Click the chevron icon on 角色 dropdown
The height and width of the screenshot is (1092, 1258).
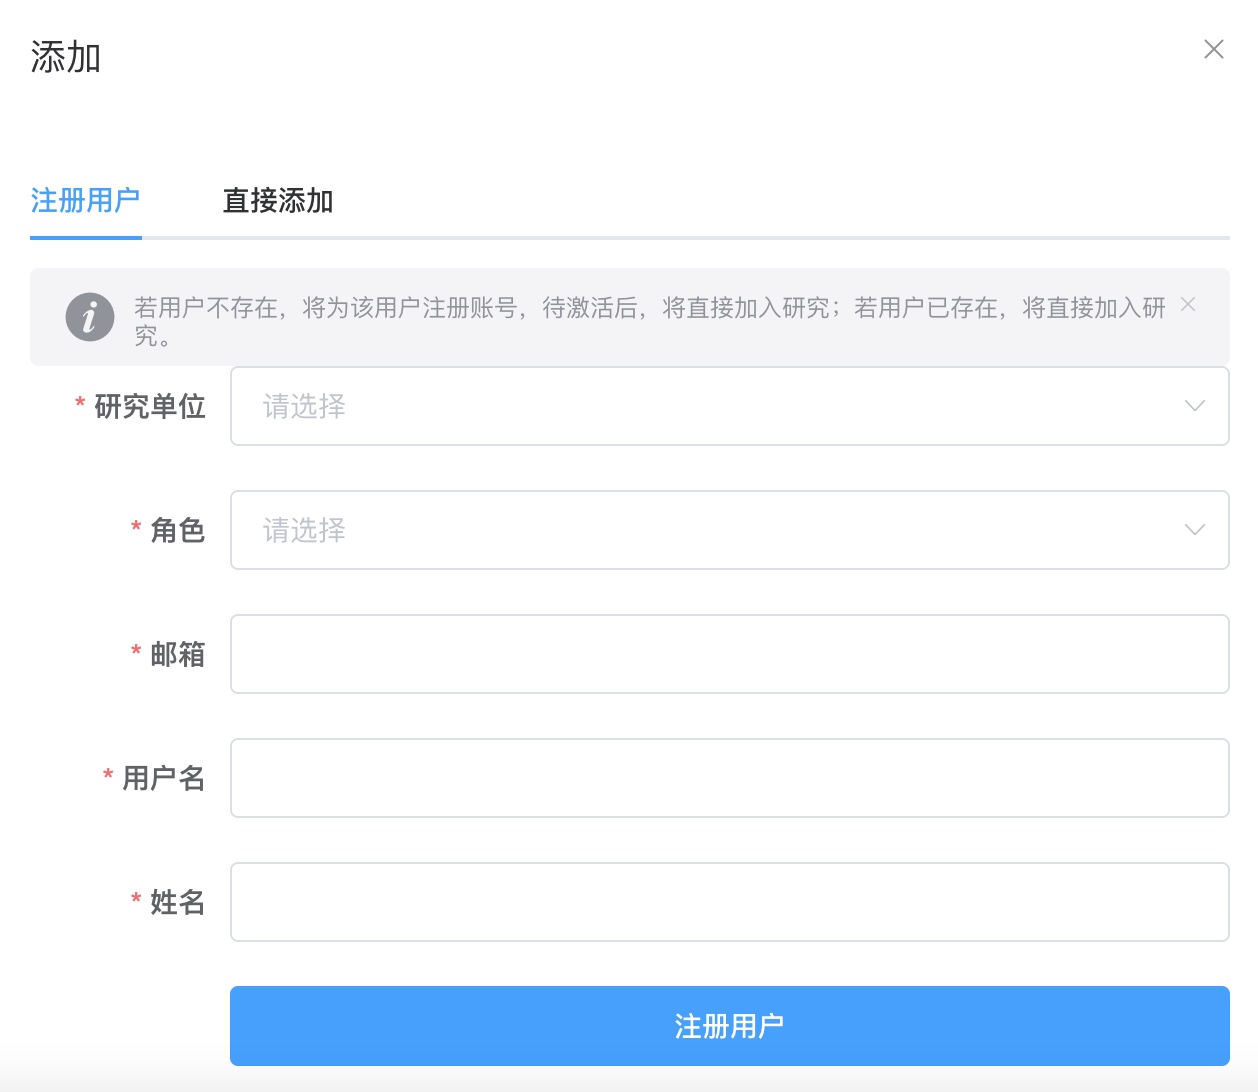[x=1193, y=530]
